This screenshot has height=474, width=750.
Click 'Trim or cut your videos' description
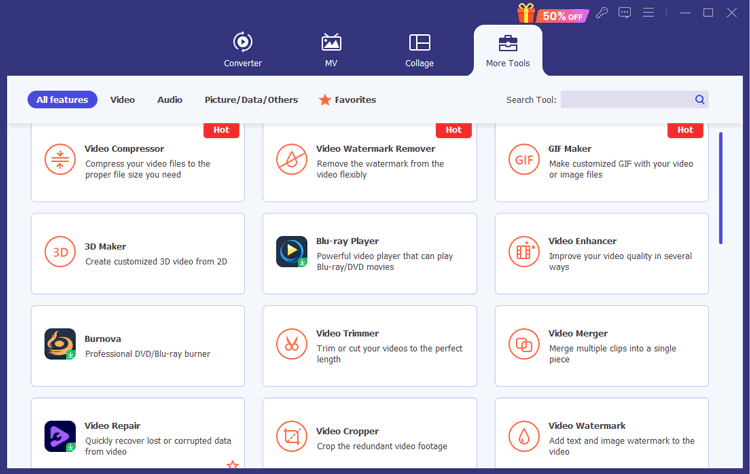click(389, 354)
